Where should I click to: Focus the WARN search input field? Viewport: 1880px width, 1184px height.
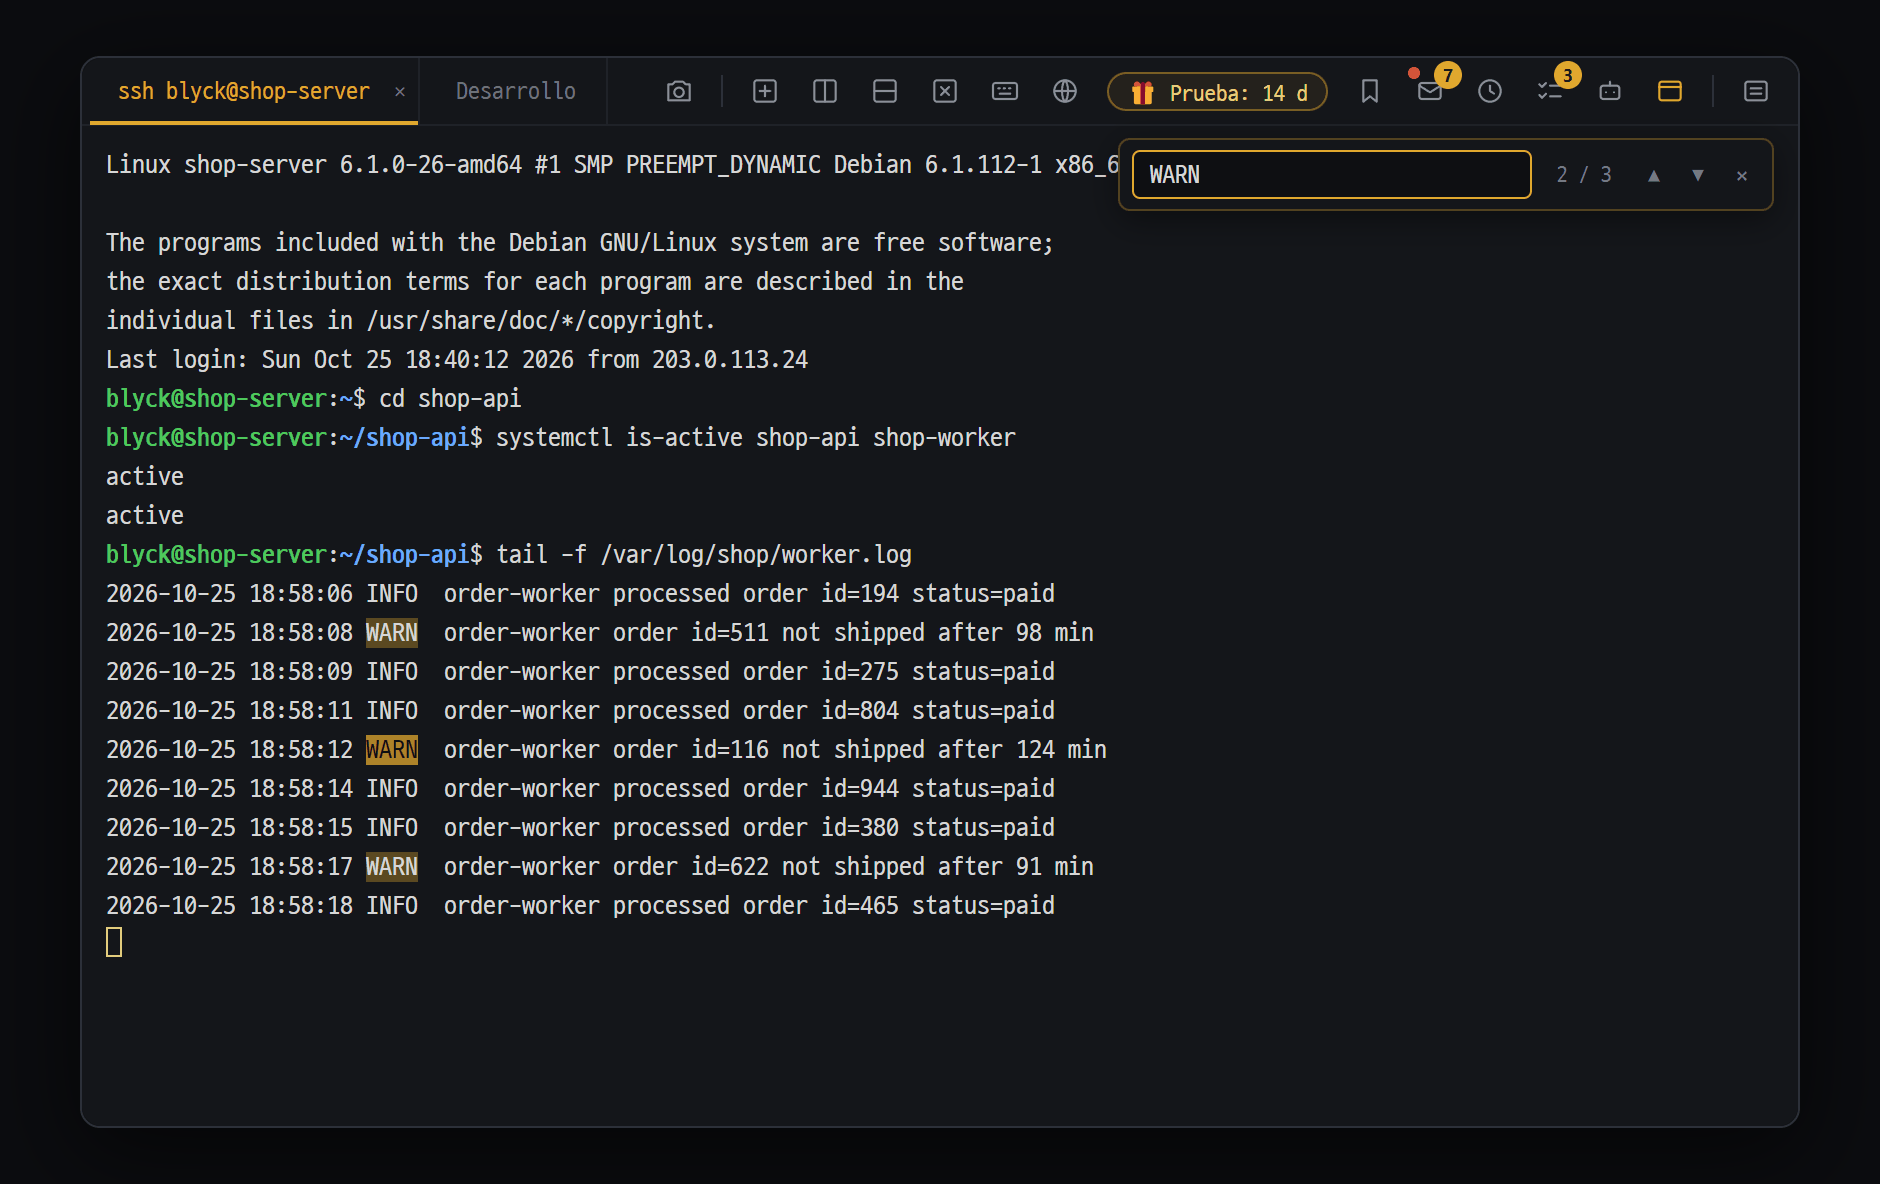[1332, 175]
